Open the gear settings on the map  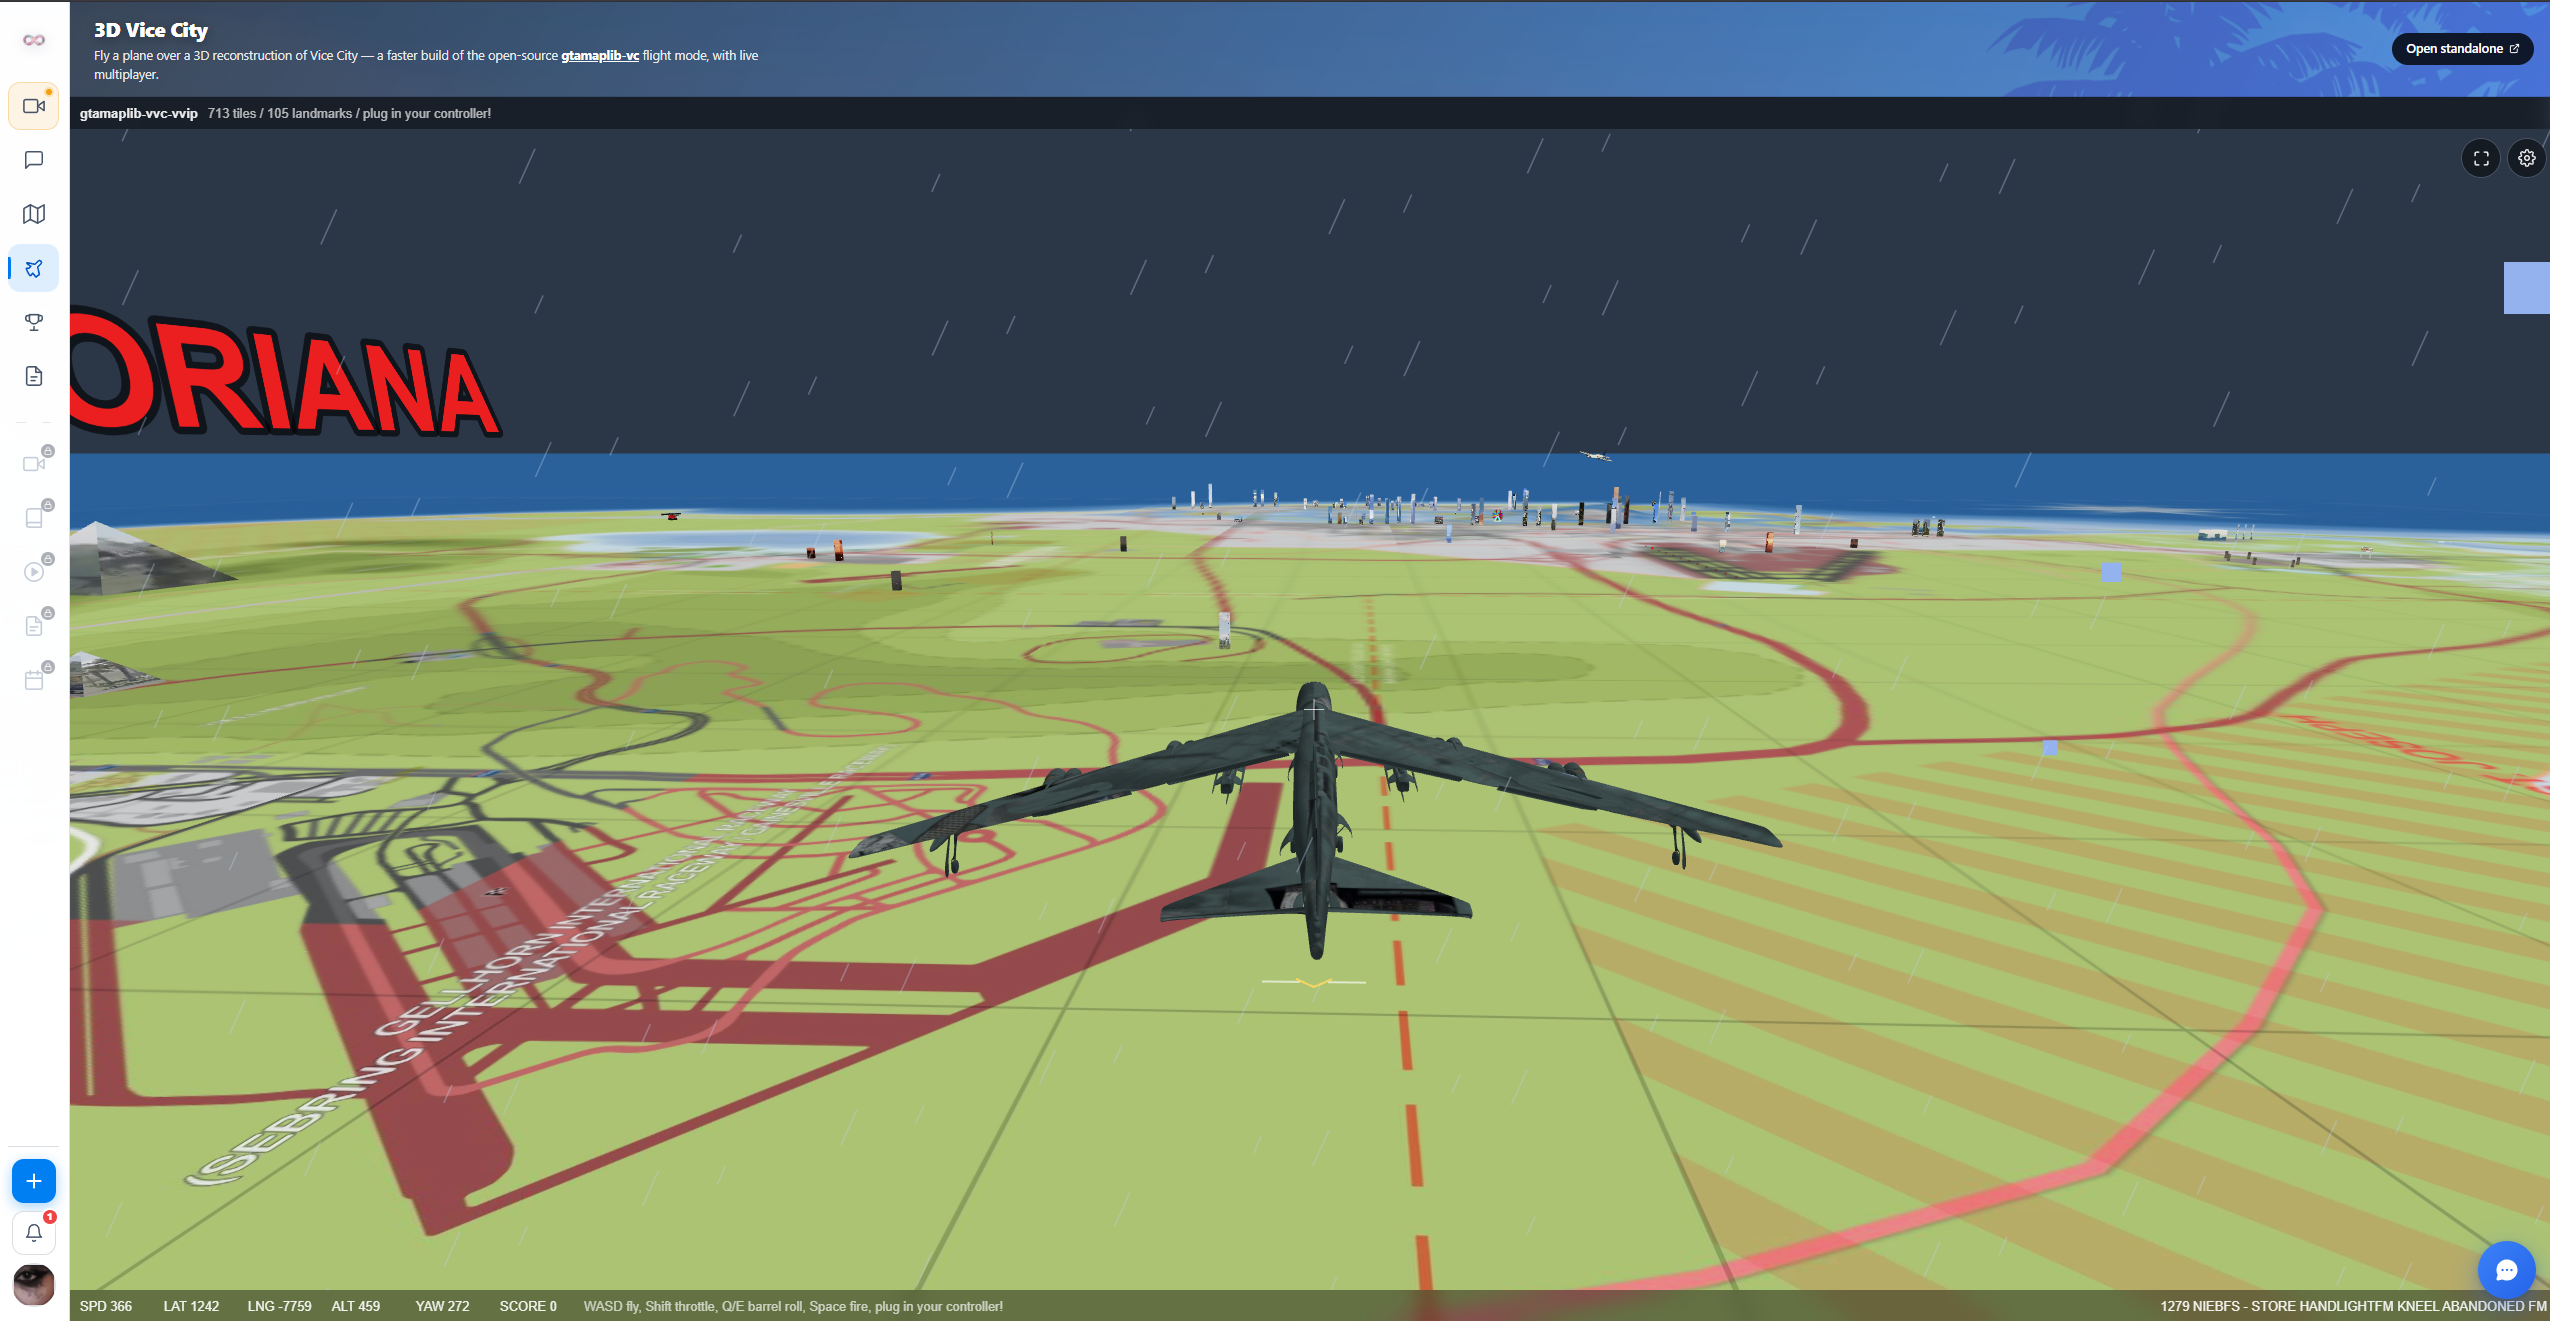click(x=2527, y=158)
